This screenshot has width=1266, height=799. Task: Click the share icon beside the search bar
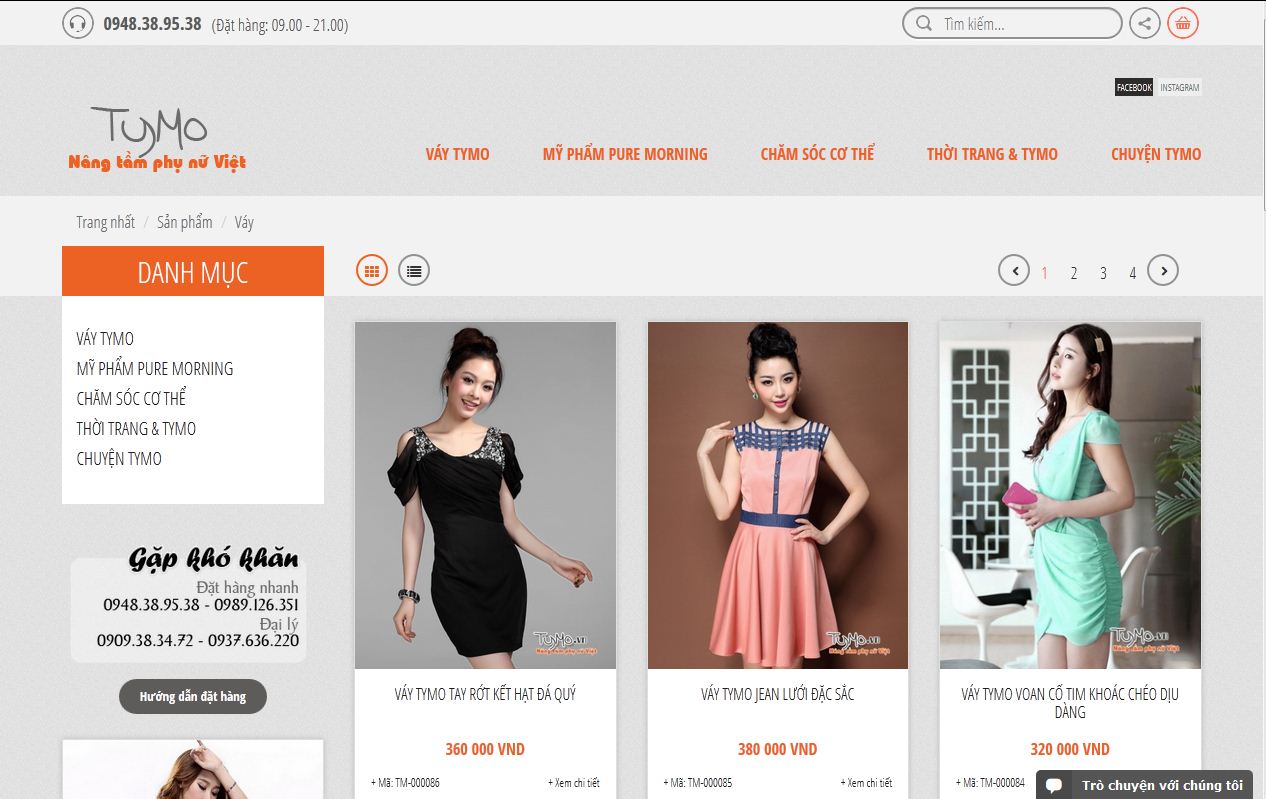(1144, 22)
